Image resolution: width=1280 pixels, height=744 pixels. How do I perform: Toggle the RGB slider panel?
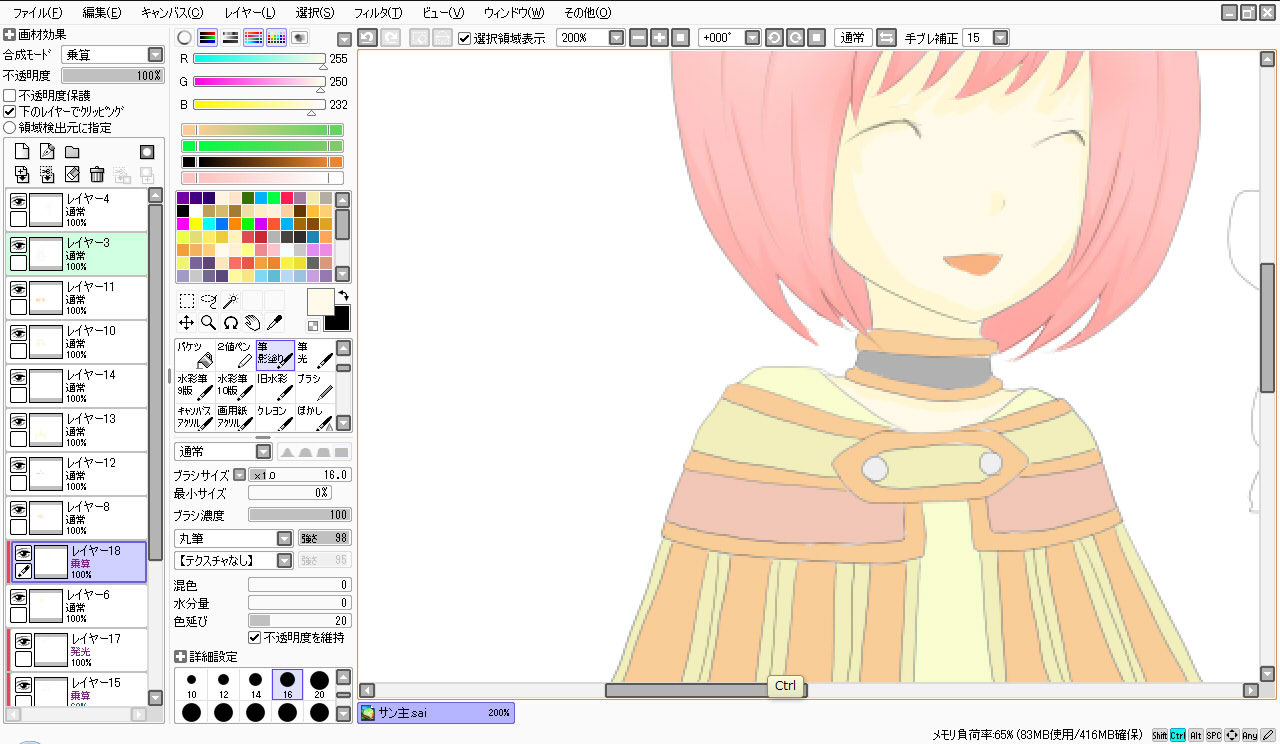pos(208,38)
